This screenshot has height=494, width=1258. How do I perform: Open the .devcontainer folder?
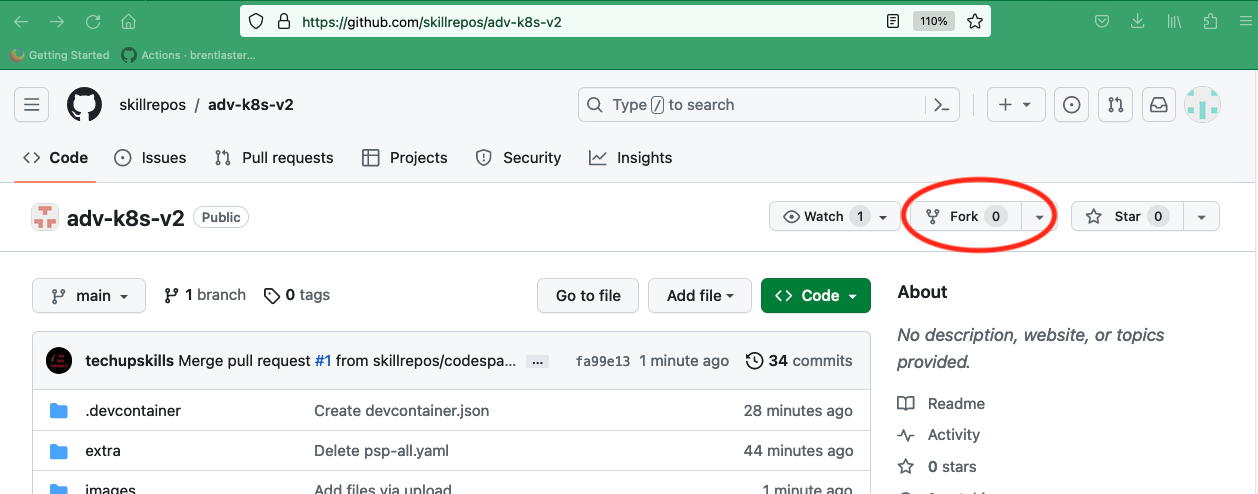[133, 411]
